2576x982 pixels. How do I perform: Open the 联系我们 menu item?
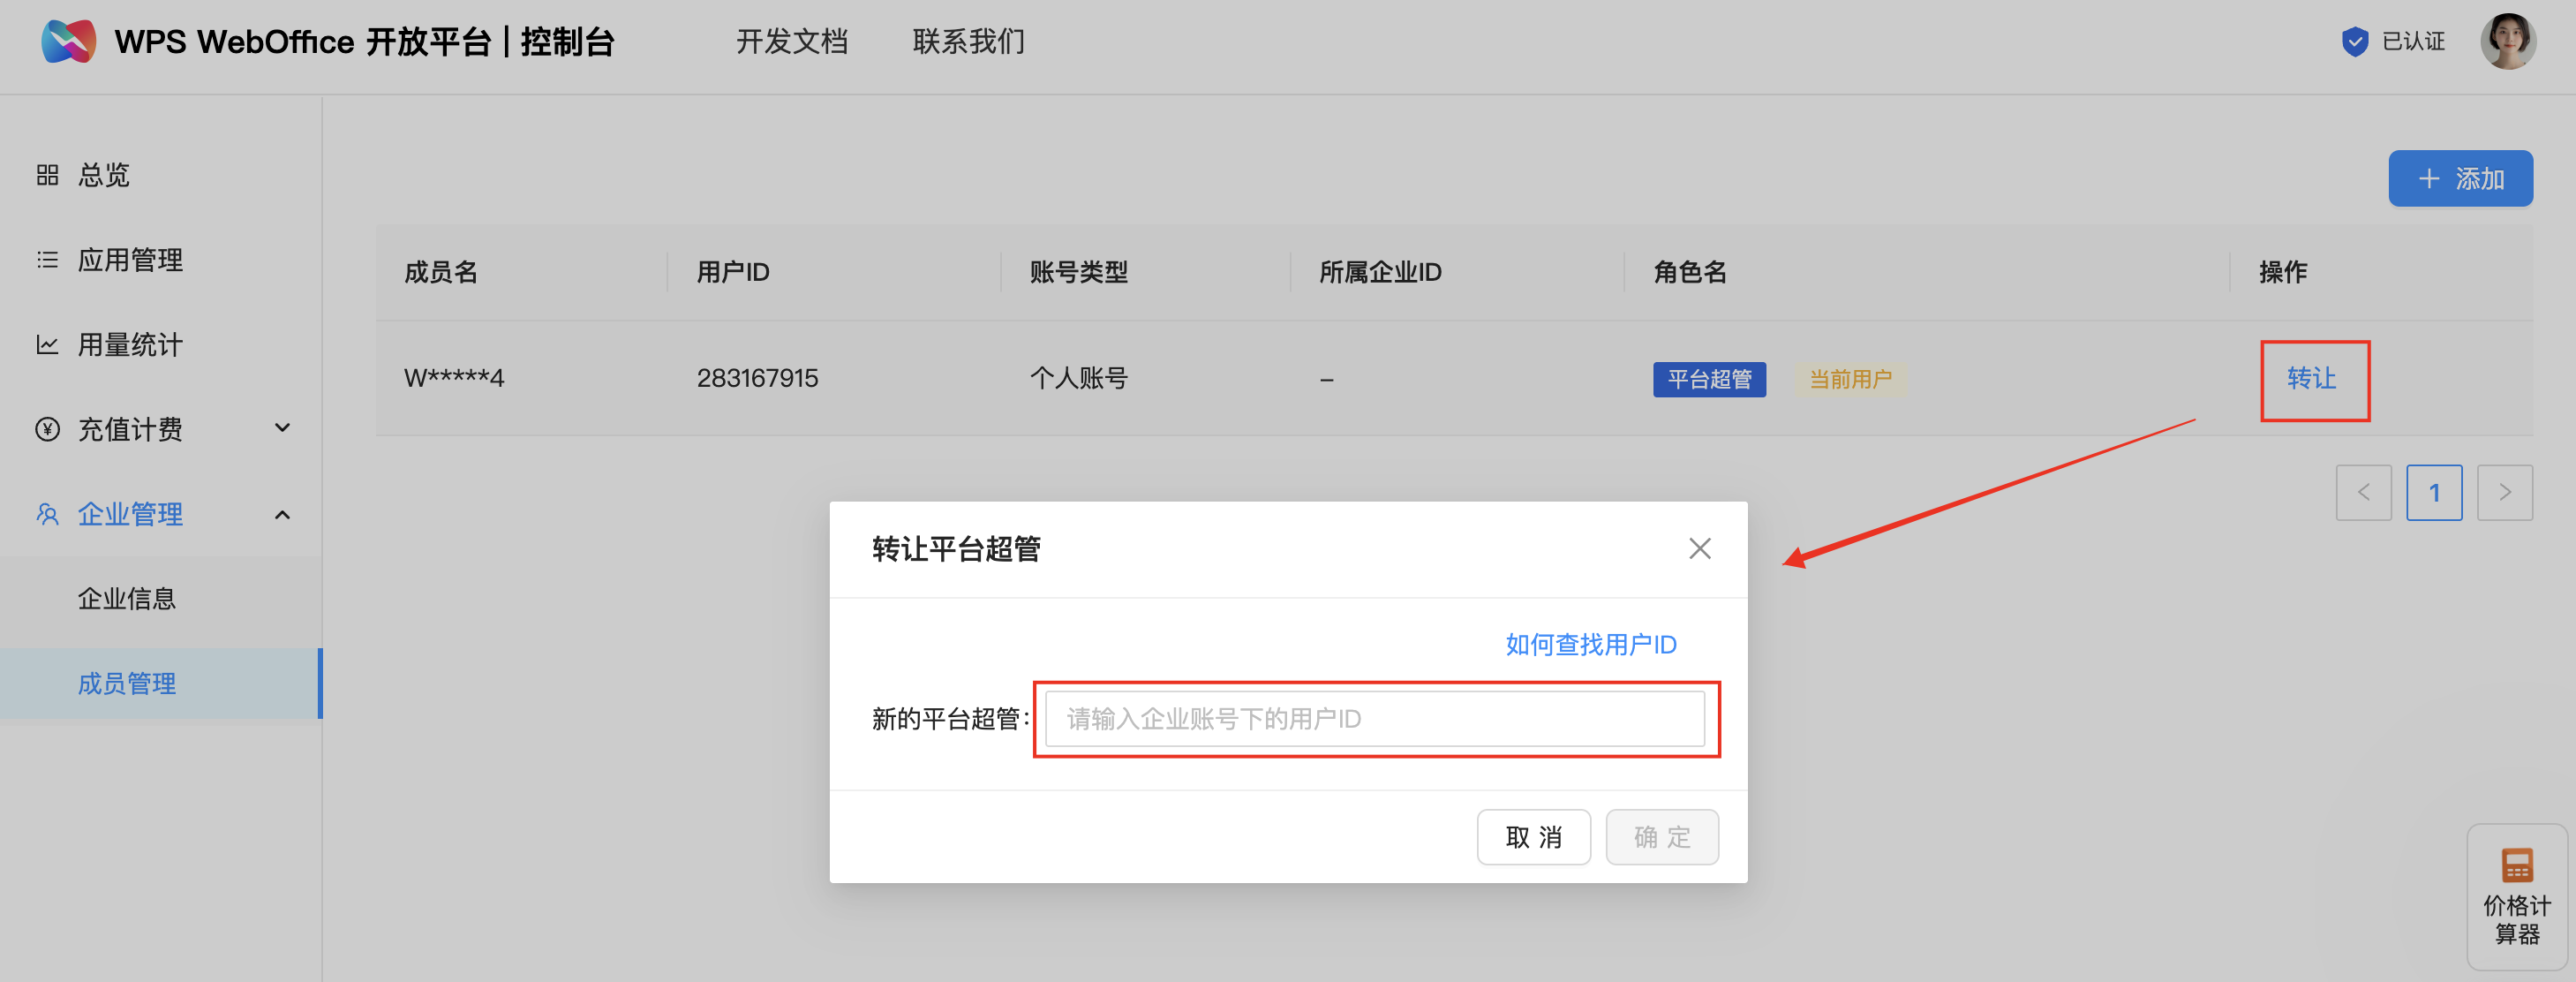[x=967, y=41]
